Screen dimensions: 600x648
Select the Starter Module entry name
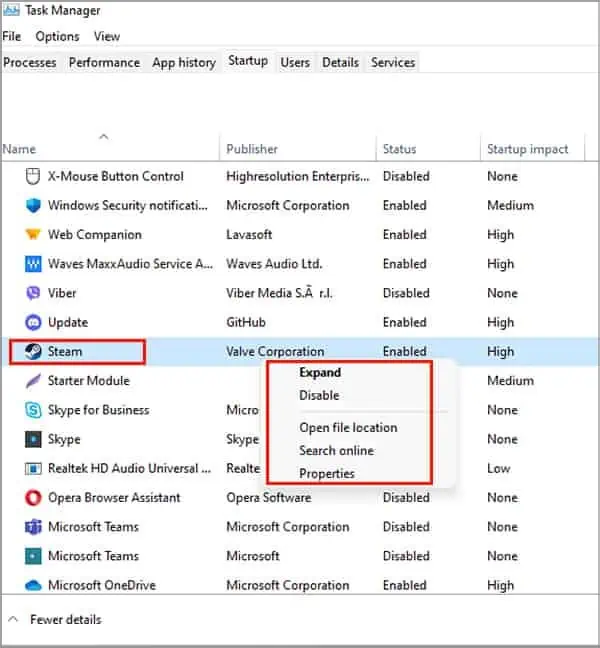coord(89,381)
